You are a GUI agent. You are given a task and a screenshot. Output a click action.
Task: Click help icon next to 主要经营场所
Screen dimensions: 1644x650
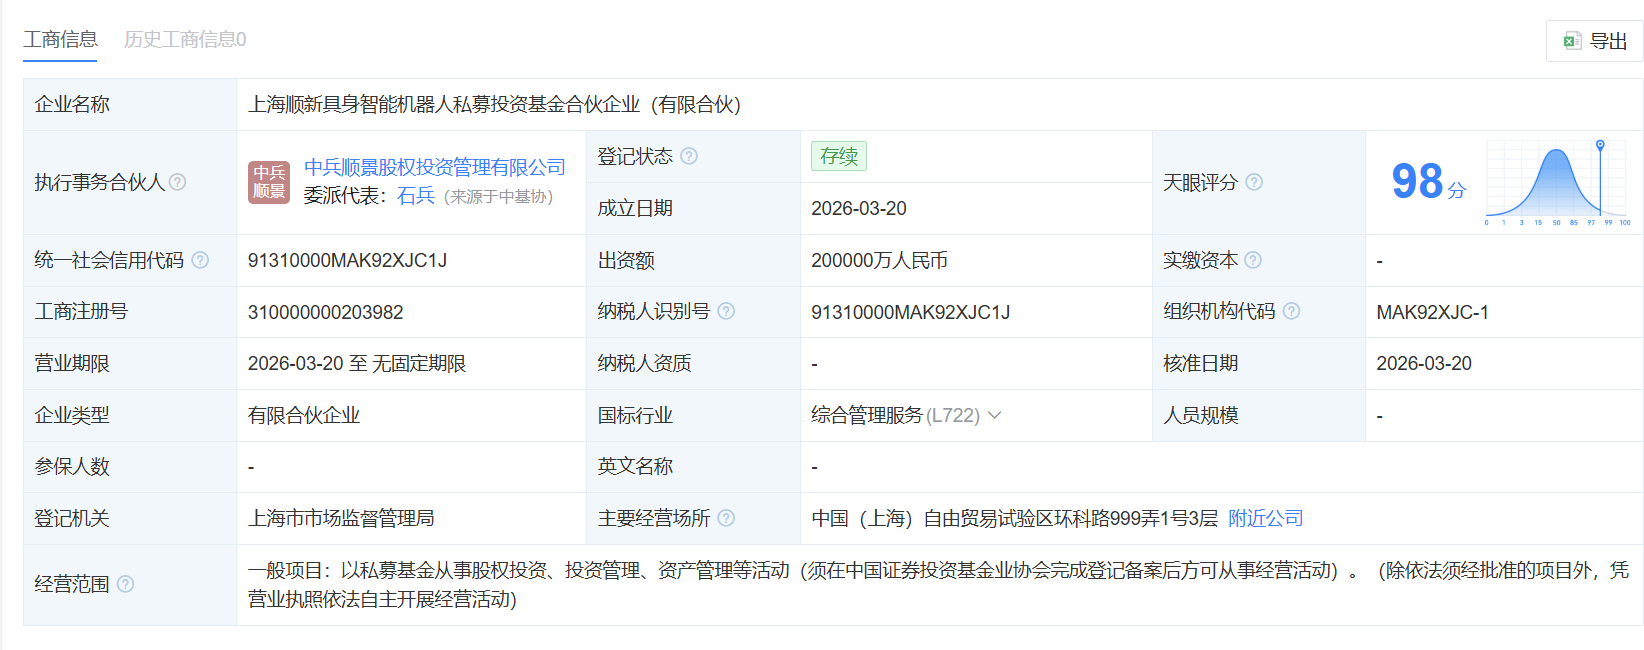click(x=726, y=518)
